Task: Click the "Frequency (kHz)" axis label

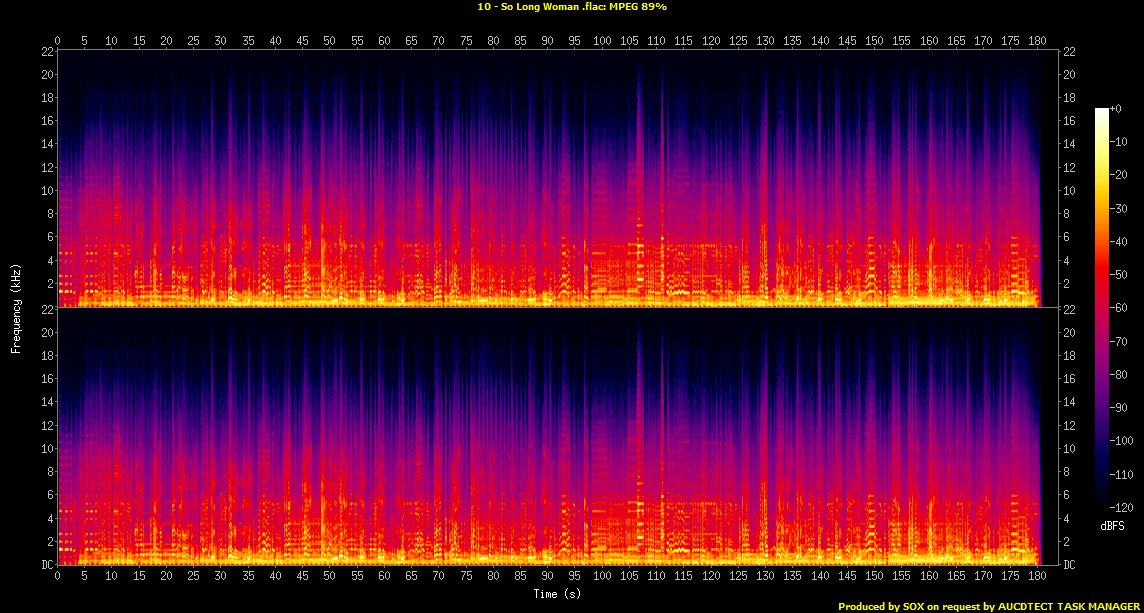Action: [15, 307]
